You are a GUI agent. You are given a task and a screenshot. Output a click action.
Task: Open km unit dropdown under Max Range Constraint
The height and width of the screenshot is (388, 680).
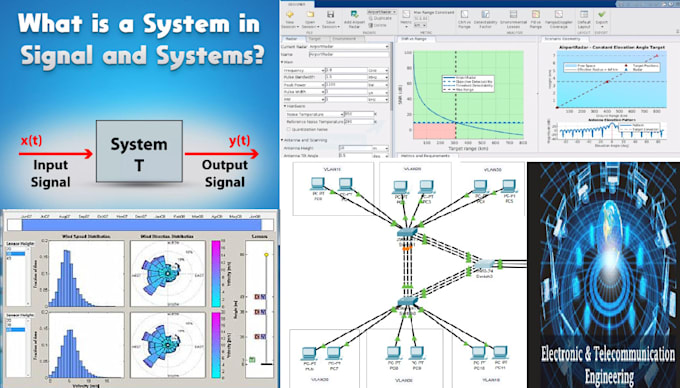pyautogui.click(x=420, y=25)
